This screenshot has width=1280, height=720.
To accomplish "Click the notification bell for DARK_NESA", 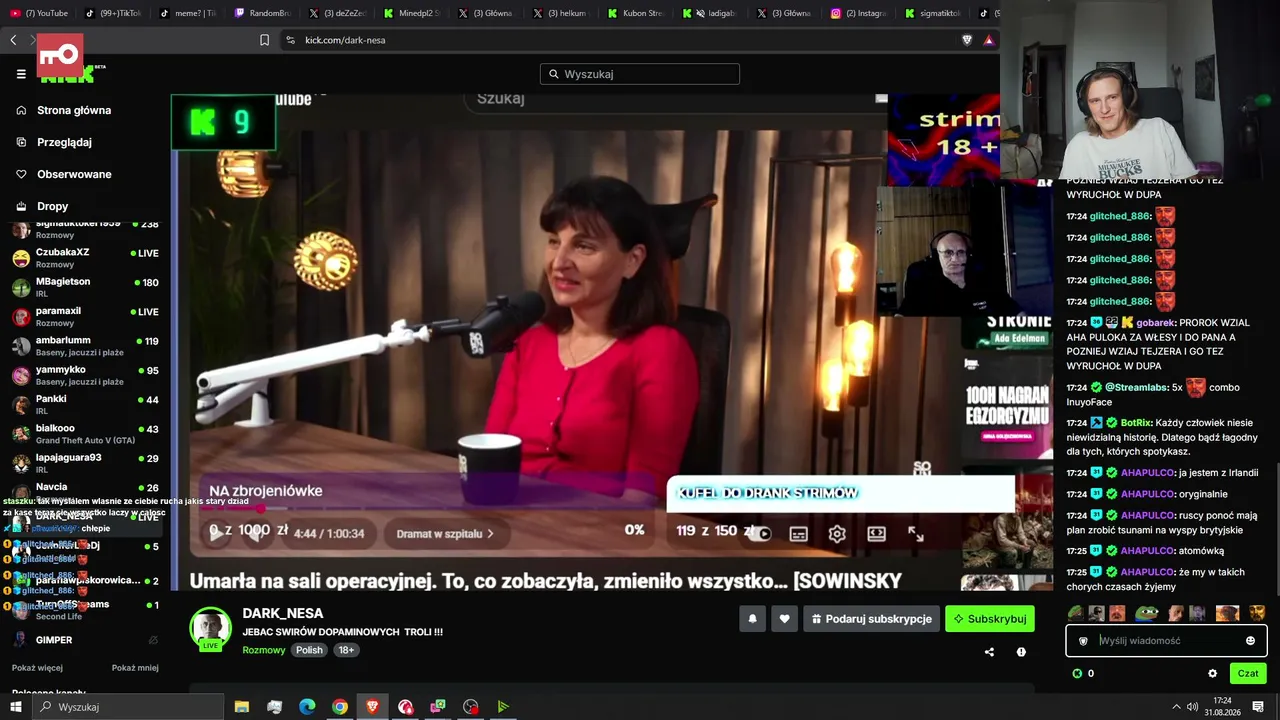I will coord(753,619).
